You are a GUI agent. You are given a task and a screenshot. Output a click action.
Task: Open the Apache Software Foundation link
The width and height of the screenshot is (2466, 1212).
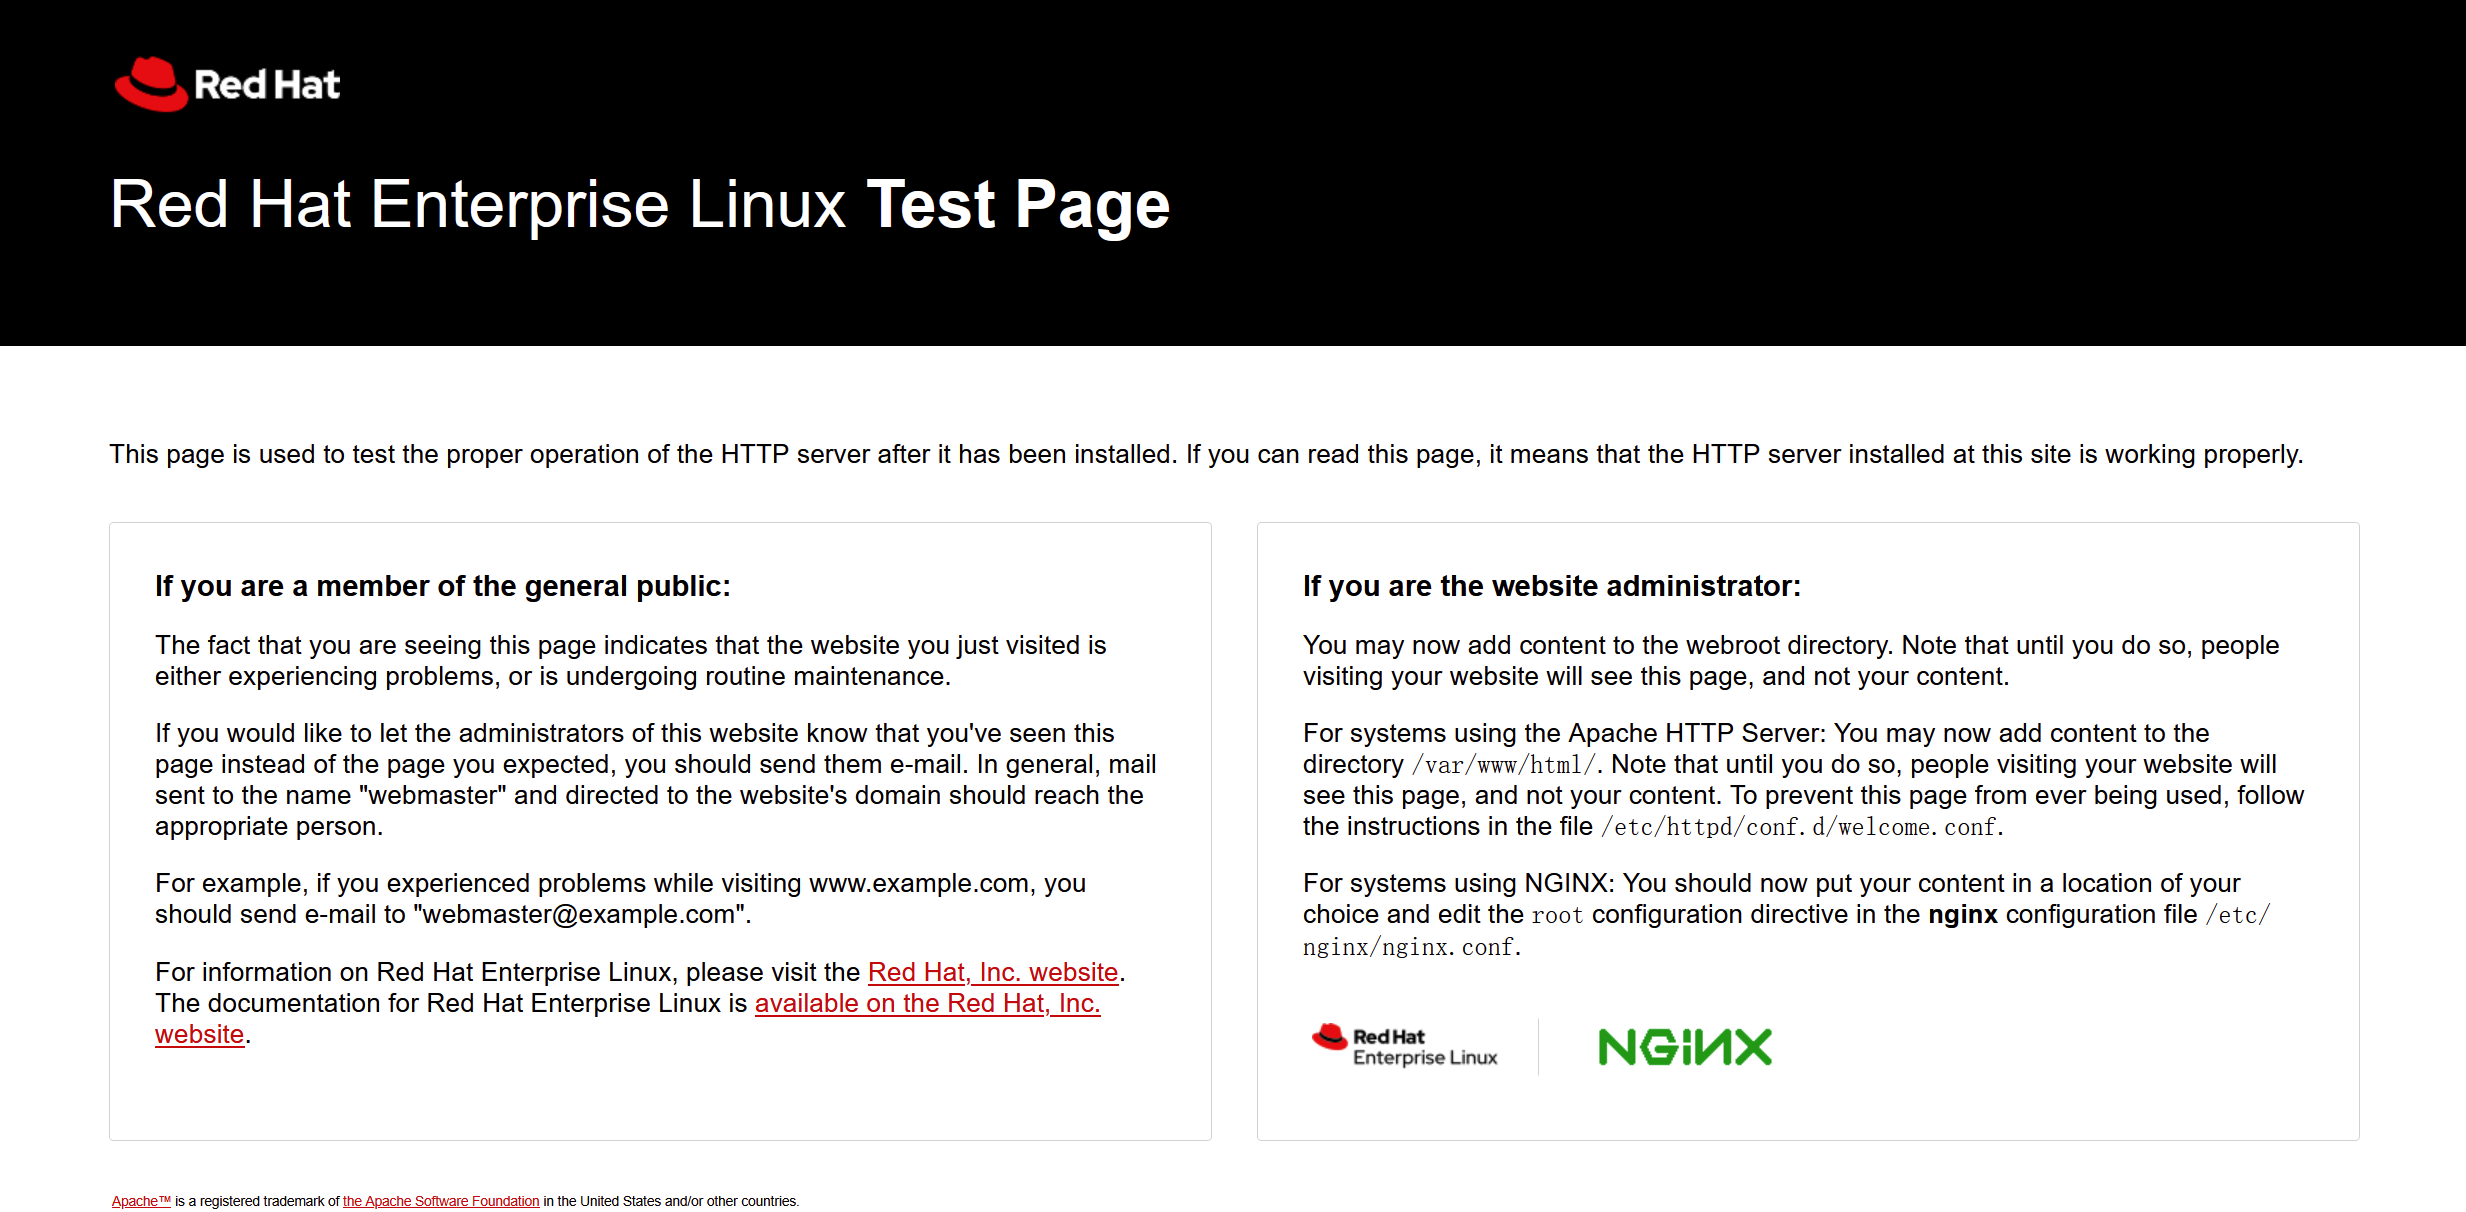(440, 1201)
